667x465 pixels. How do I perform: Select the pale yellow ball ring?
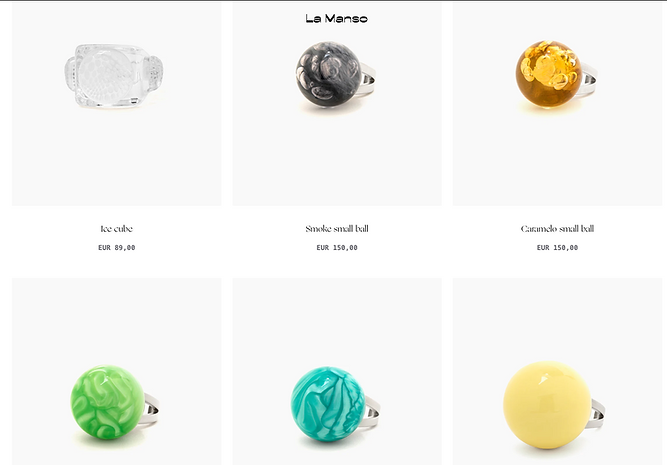click(557, 371)
